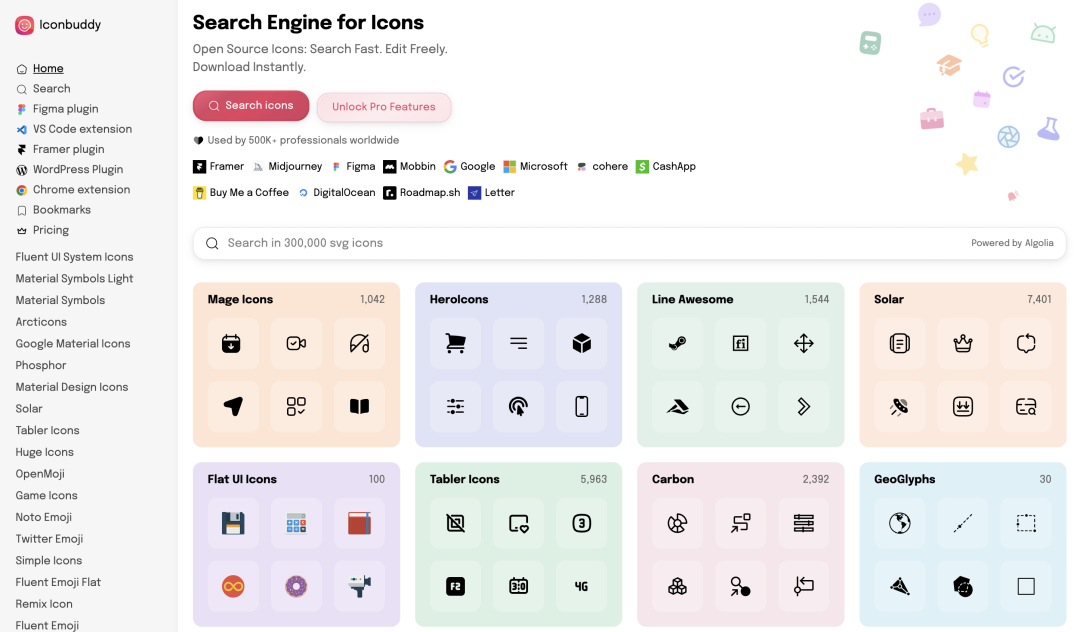Open Fluent UI System Icons set

[x=74, y=257]
